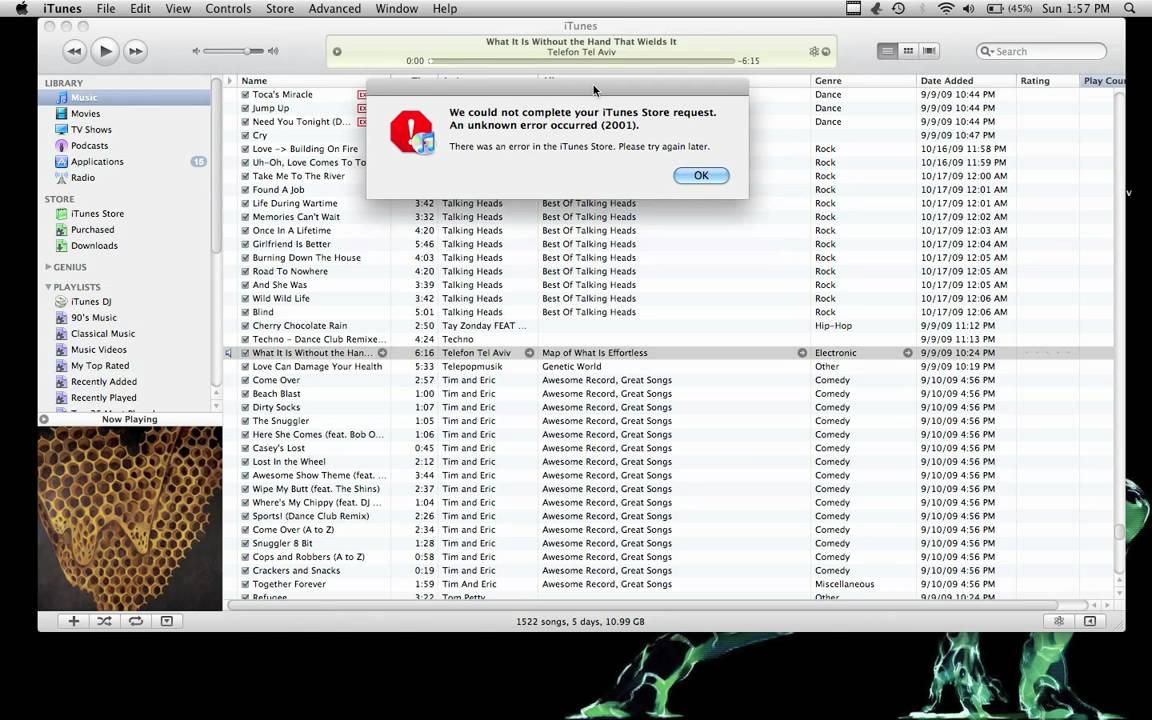This screenshot has height=720, width=1152.
Task: Click the Play button
Action: click(x=105, y=51)
